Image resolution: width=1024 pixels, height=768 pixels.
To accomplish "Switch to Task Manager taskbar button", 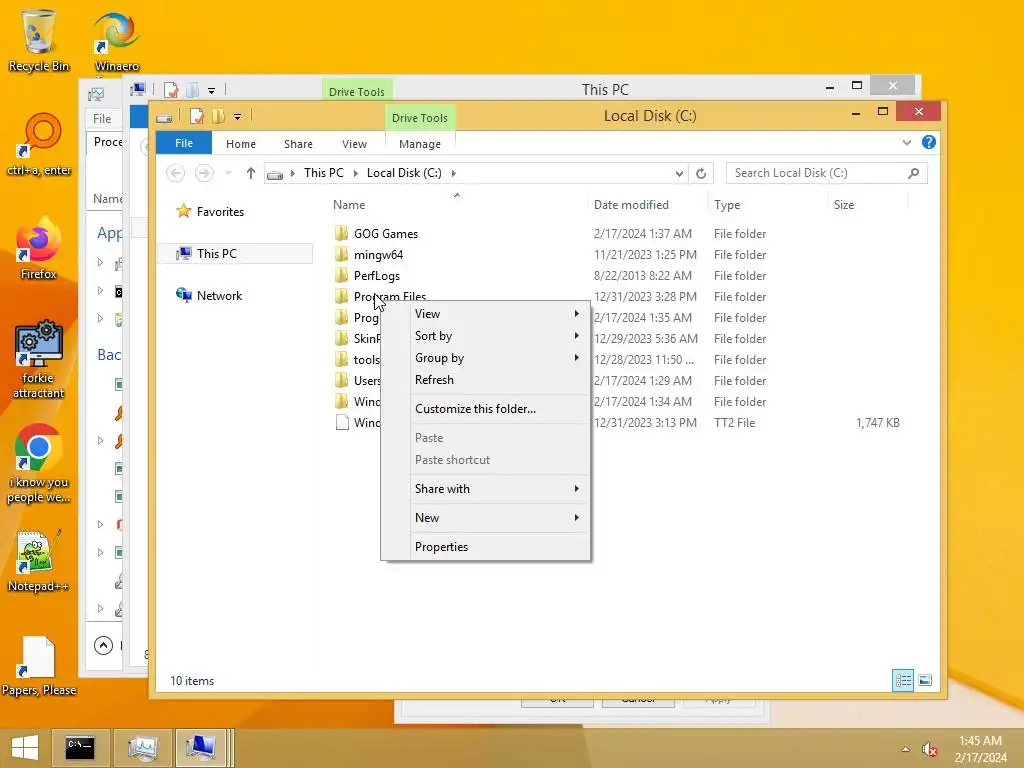I will 142,748.
